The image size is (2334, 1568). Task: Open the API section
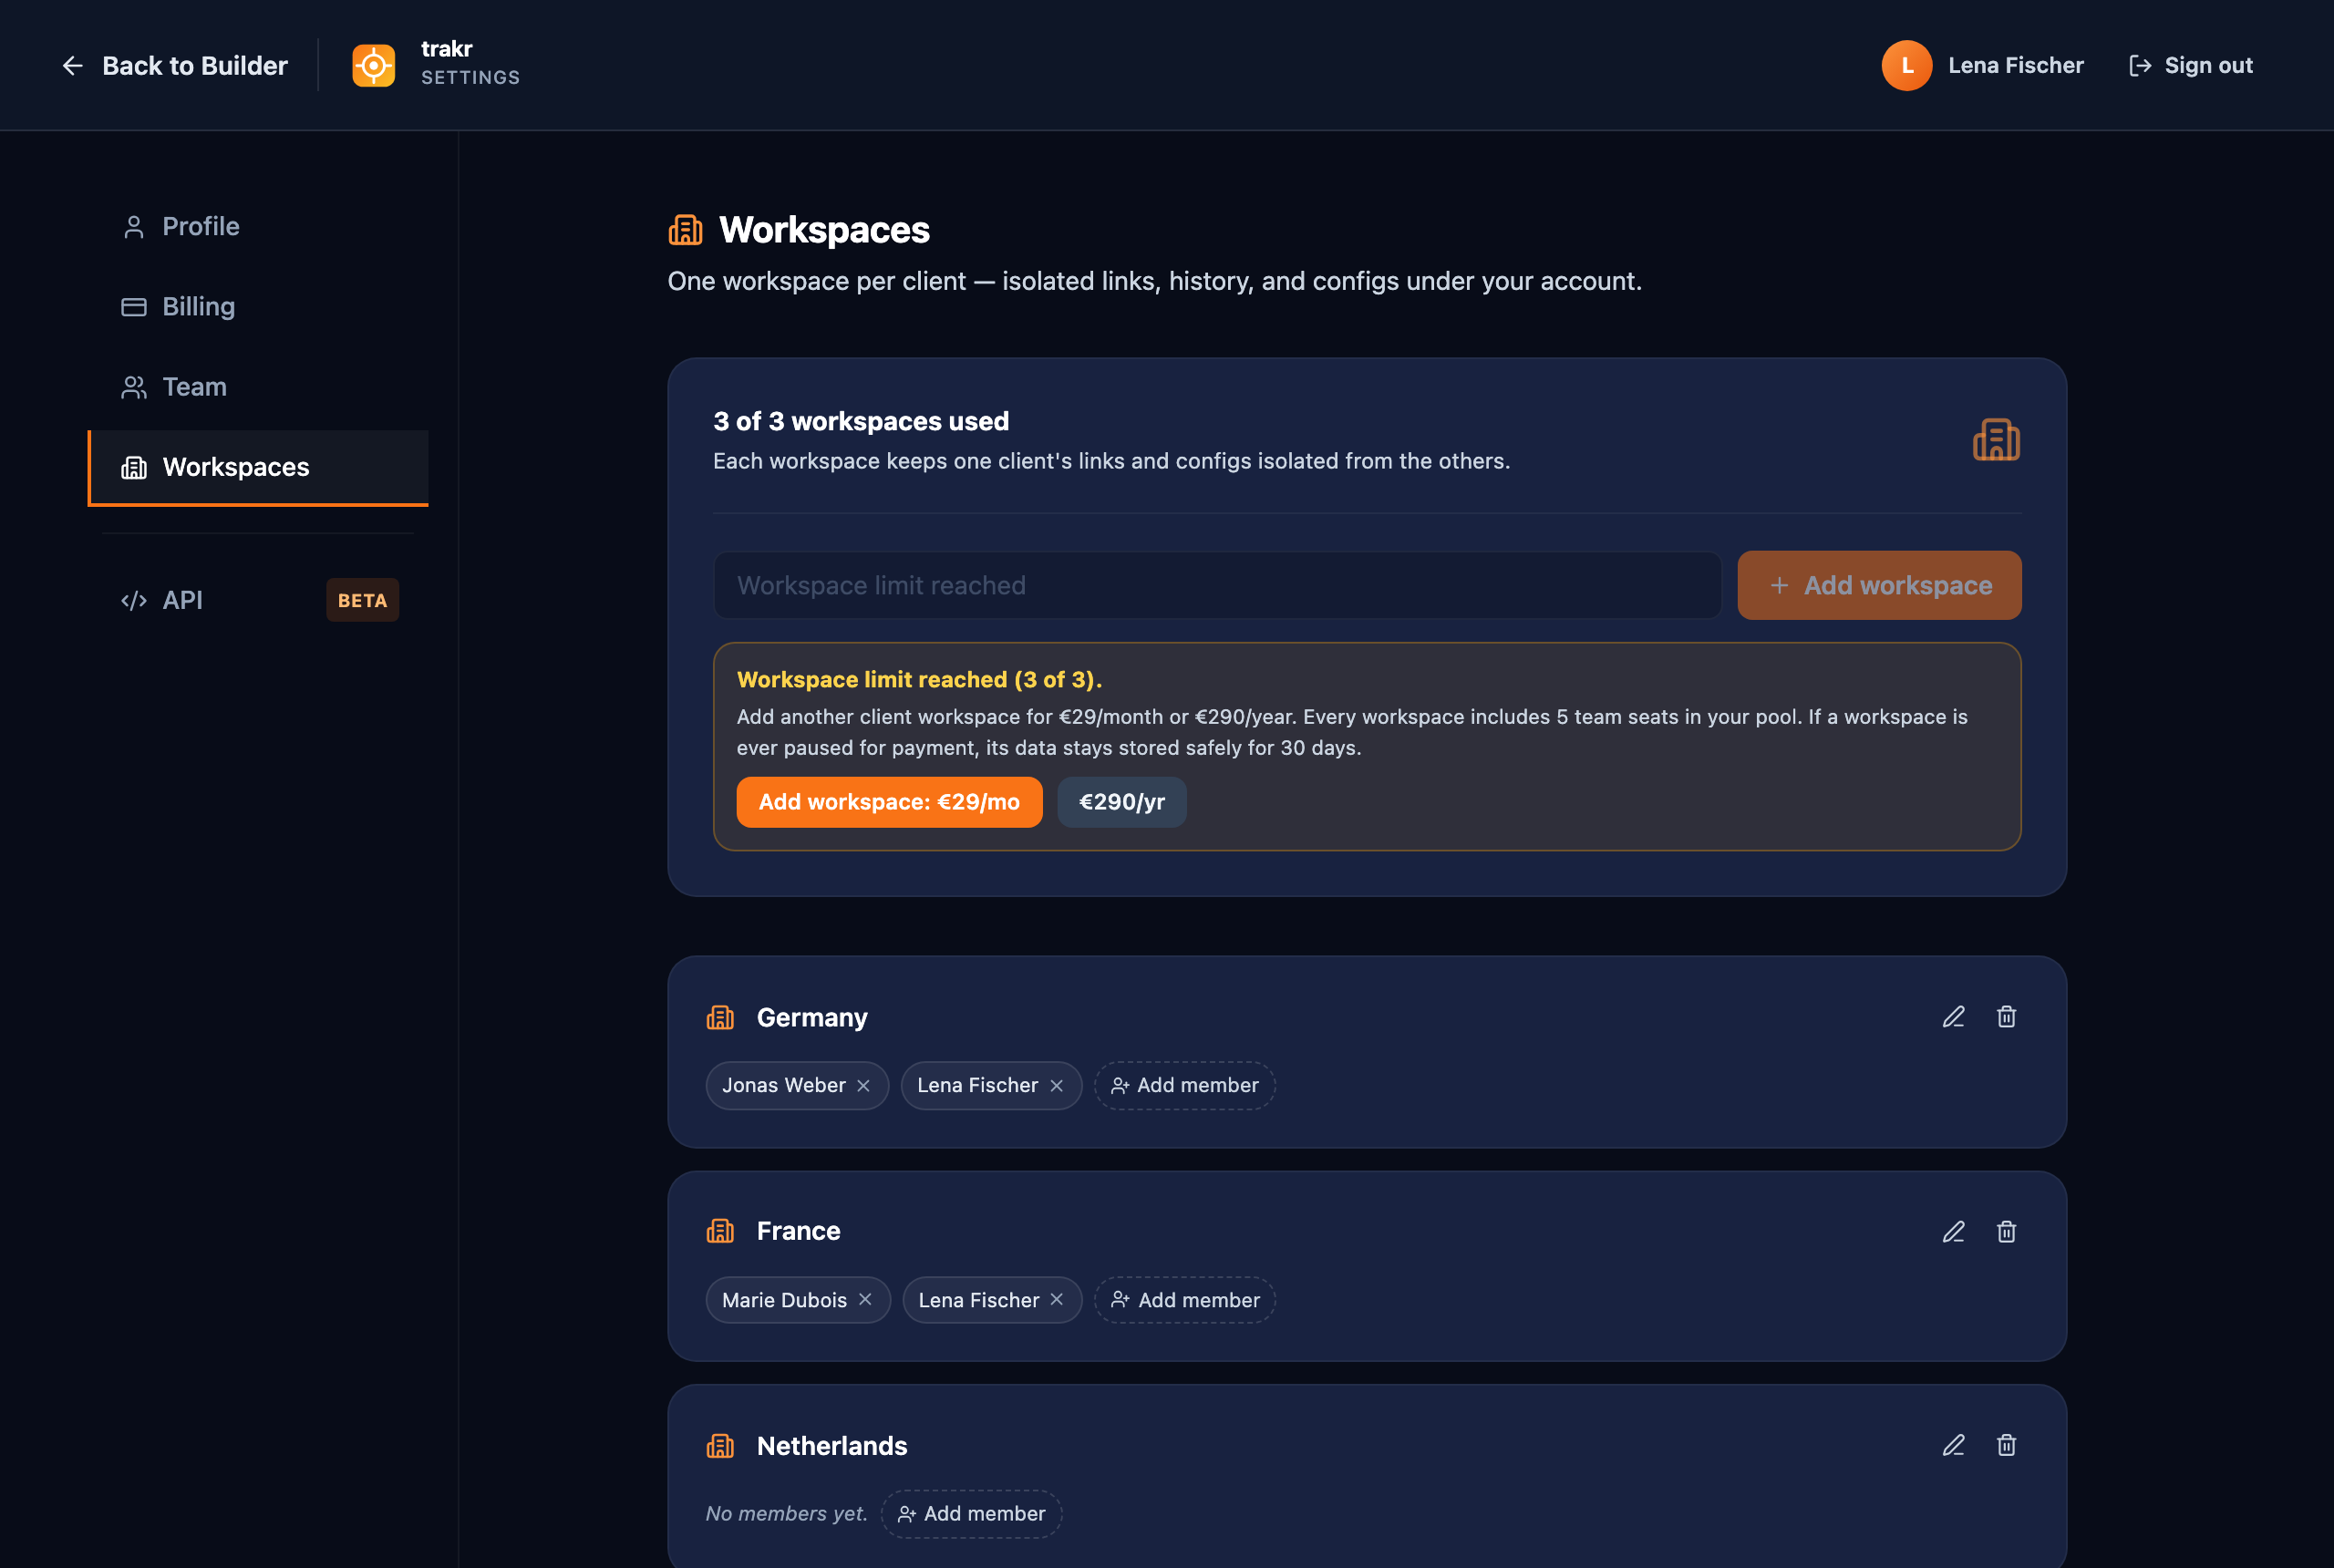coord(258,600)
